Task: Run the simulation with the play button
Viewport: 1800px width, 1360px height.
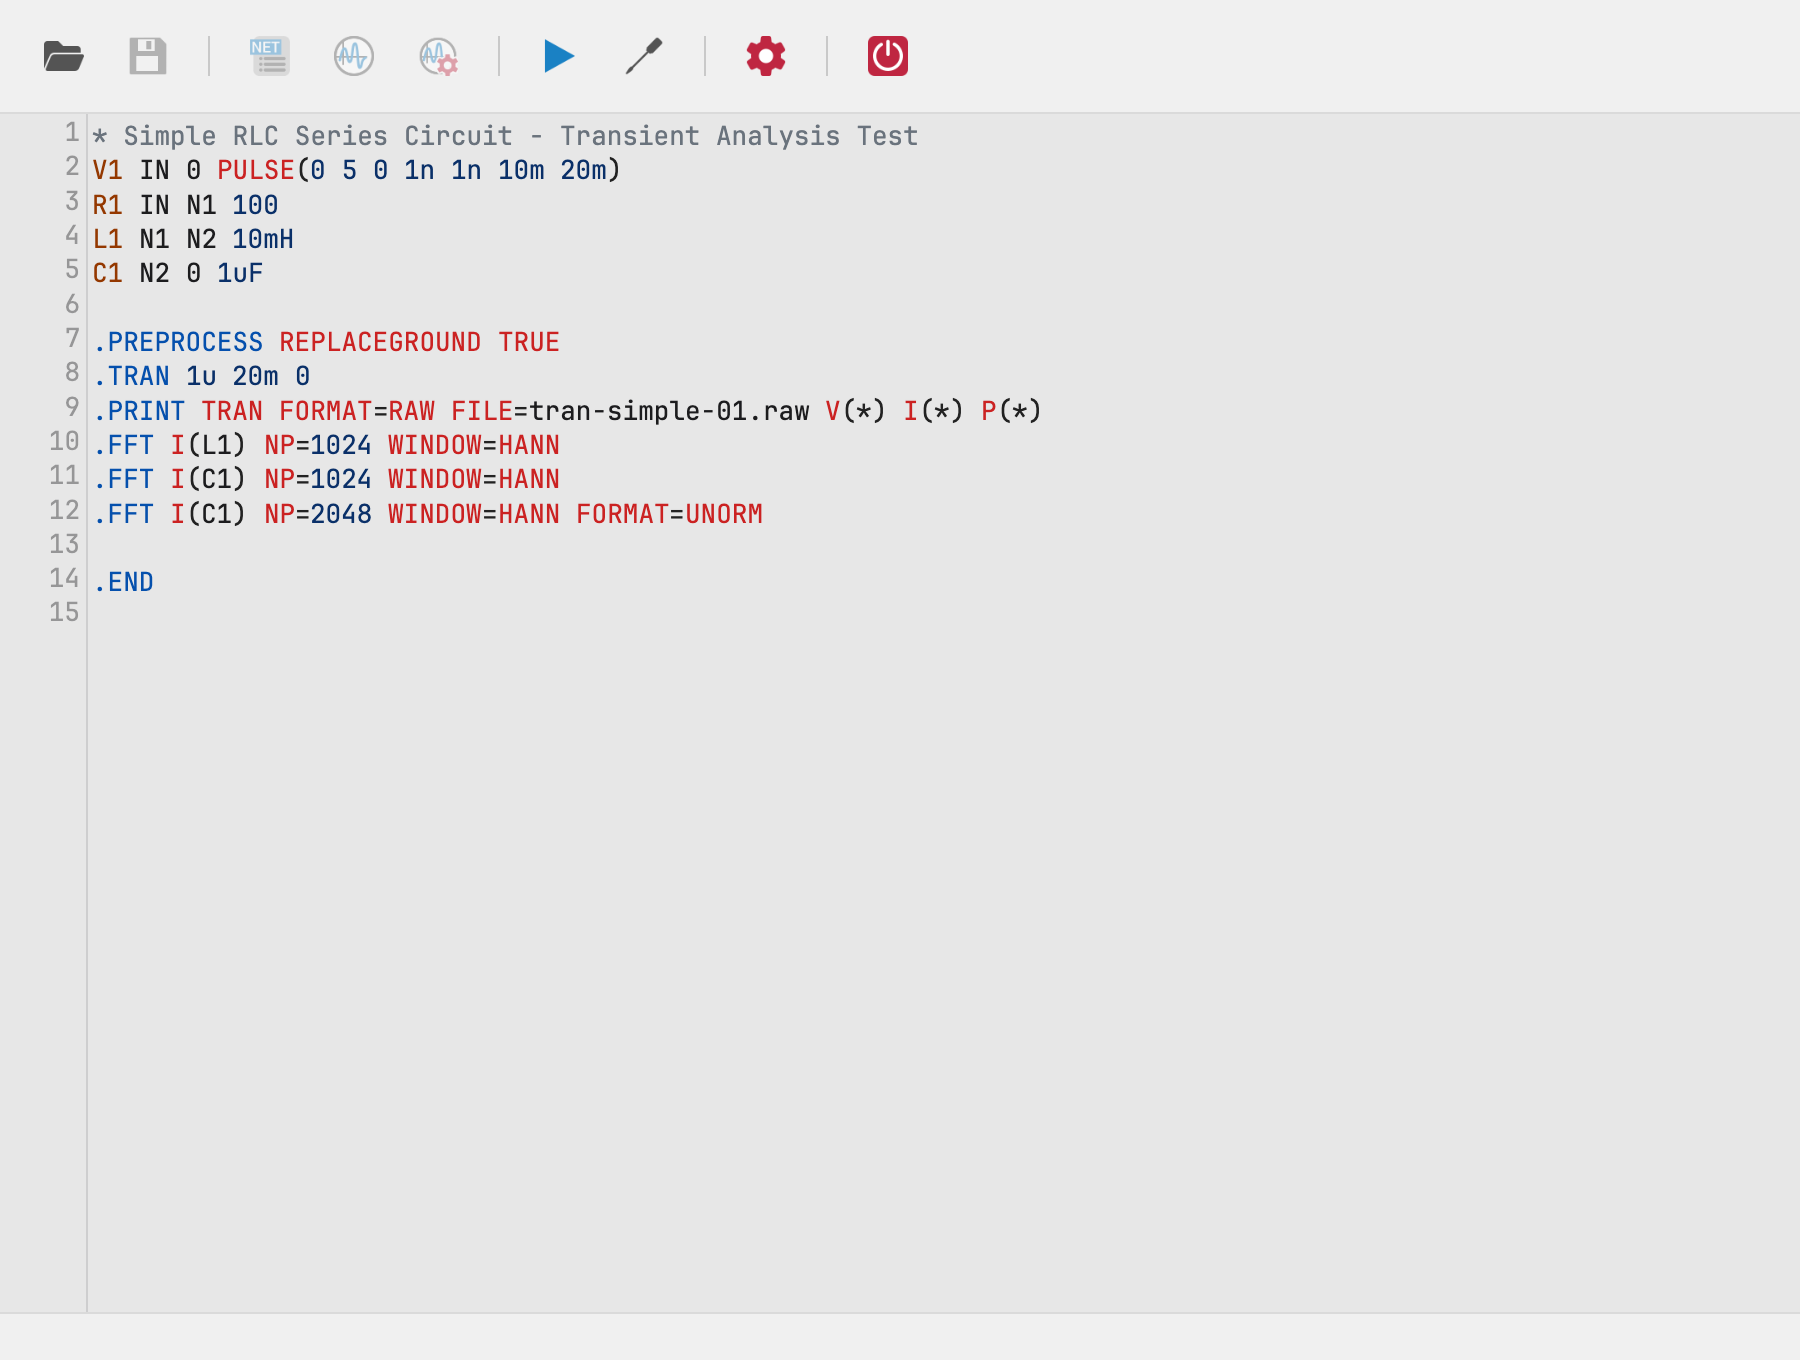Action: click(x=559, y=56)
